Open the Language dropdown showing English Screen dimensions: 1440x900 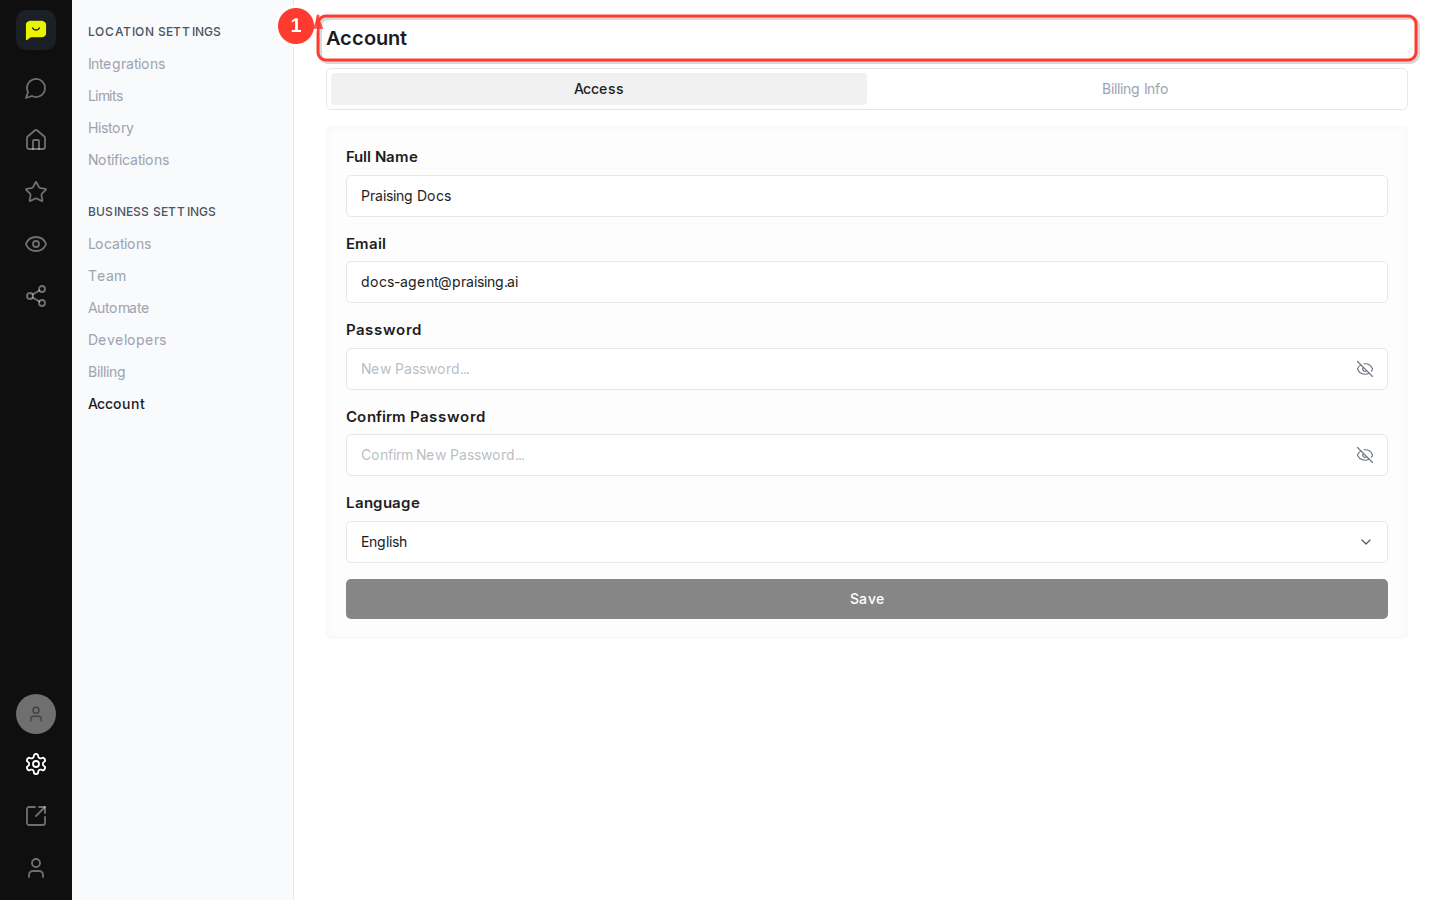pos(867,542)
